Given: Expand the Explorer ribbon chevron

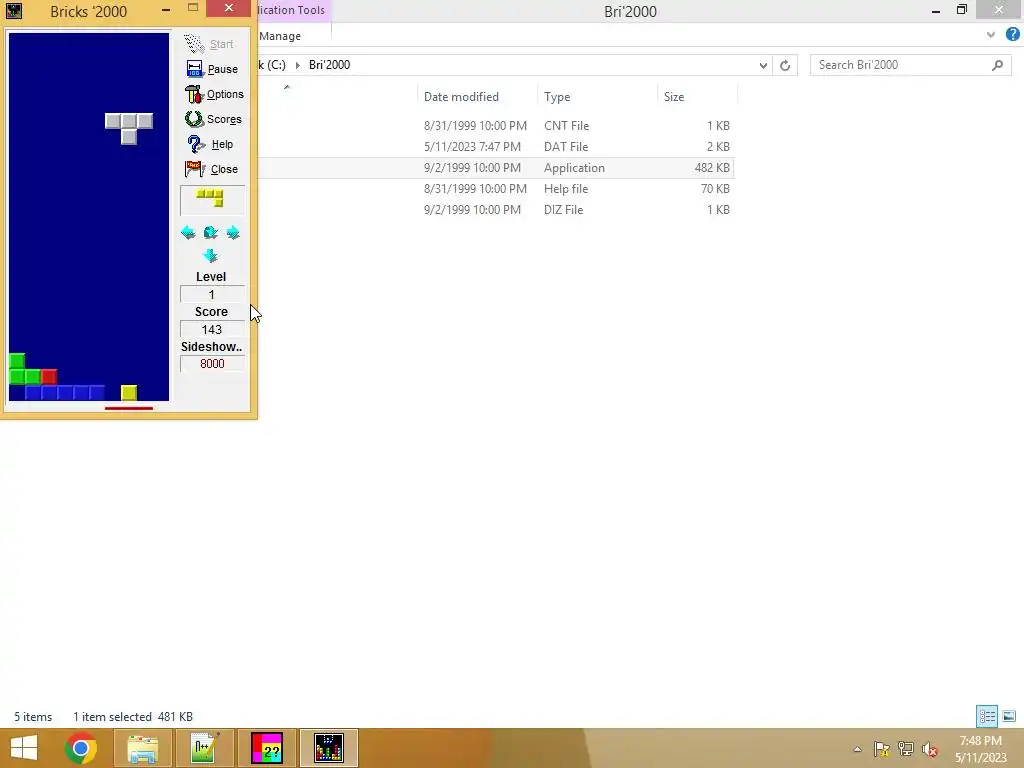Looking at the screenshot, I should tap(991, 35).
